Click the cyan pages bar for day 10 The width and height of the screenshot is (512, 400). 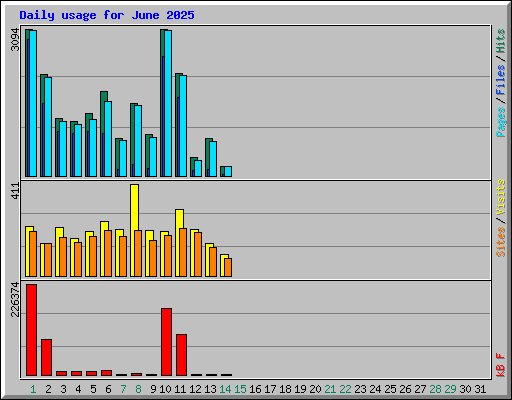click(x=168, y=103)
